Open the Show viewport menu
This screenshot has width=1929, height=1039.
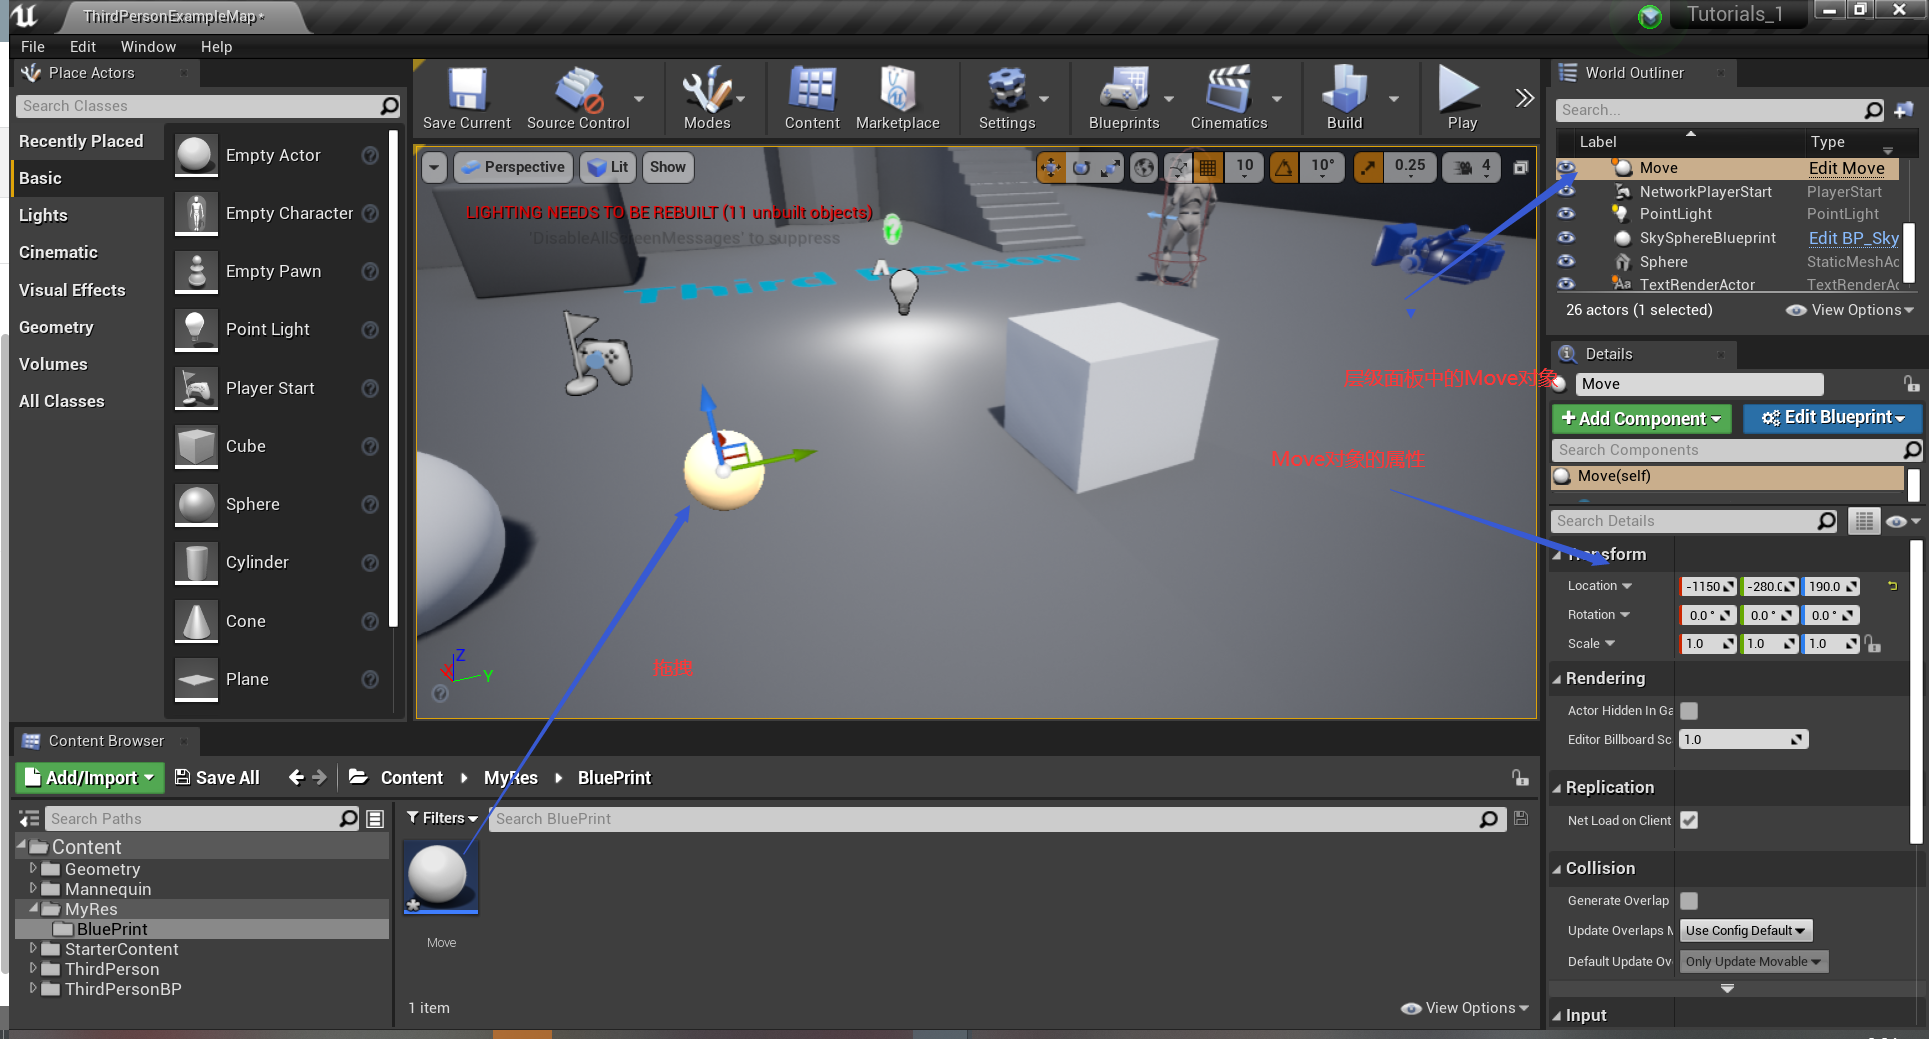[667, 167]
